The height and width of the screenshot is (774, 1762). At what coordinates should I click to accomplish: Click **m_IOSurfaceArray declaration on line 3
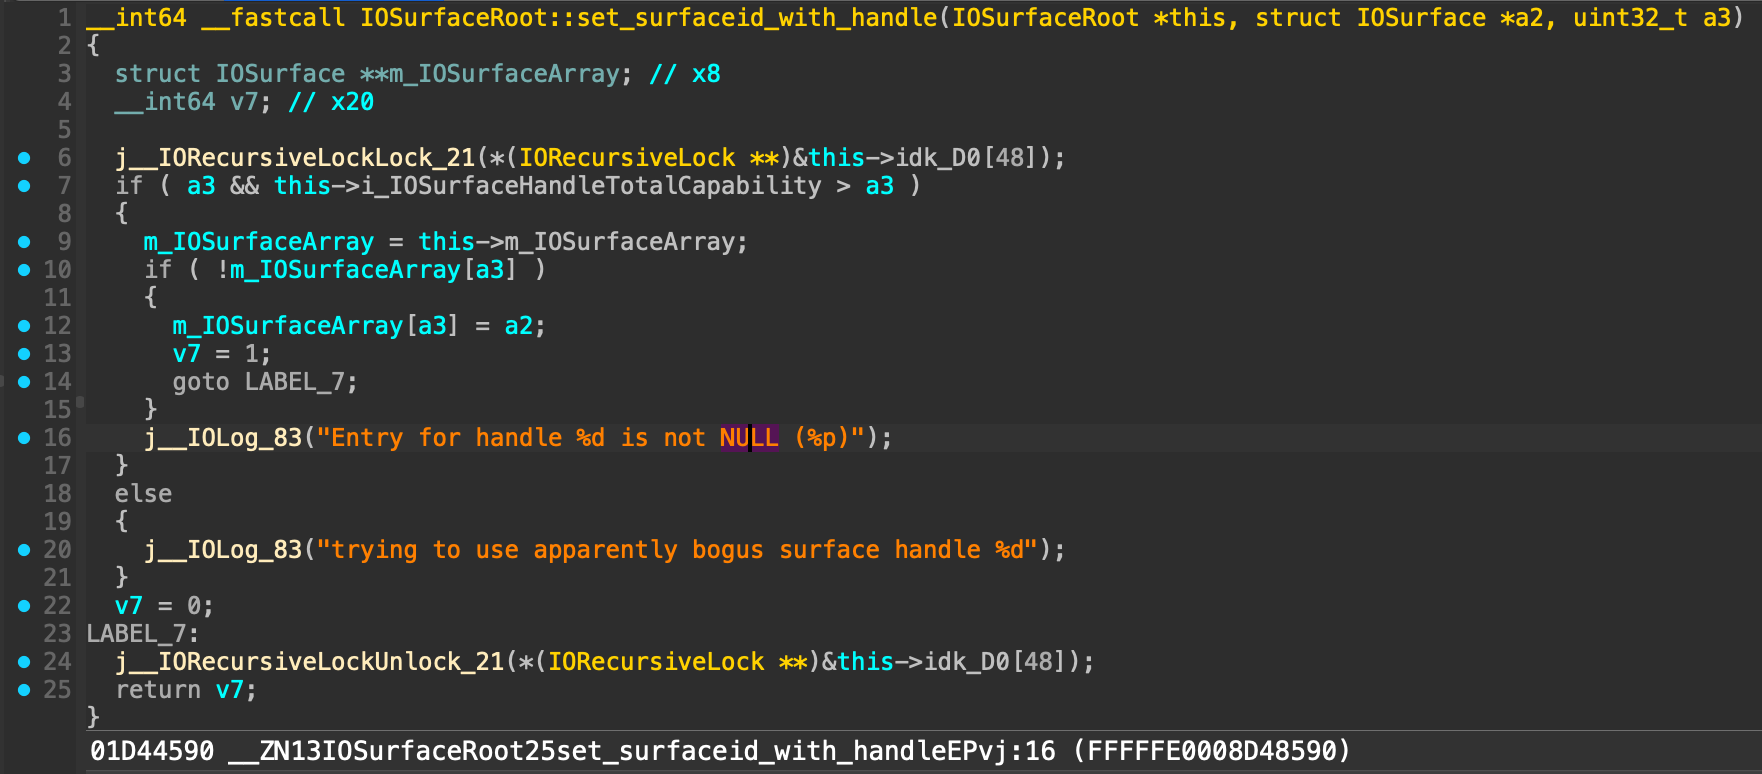(489, 74)
